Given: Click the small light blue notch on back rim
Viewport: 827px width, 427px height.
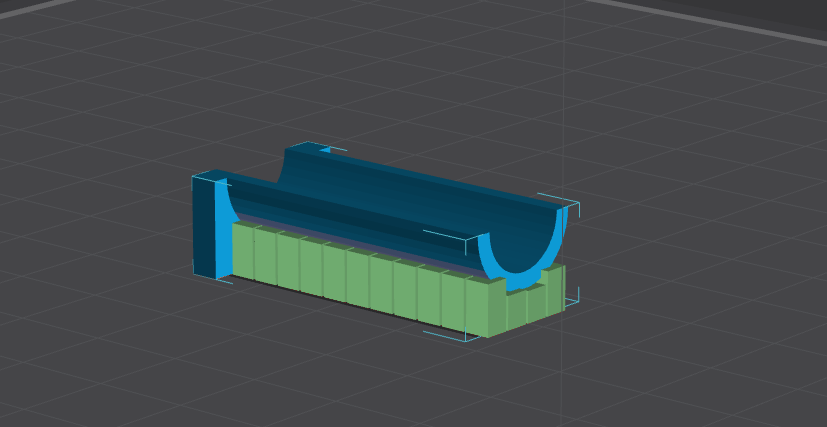Looking at the screenshot, I should click(325, 150).
